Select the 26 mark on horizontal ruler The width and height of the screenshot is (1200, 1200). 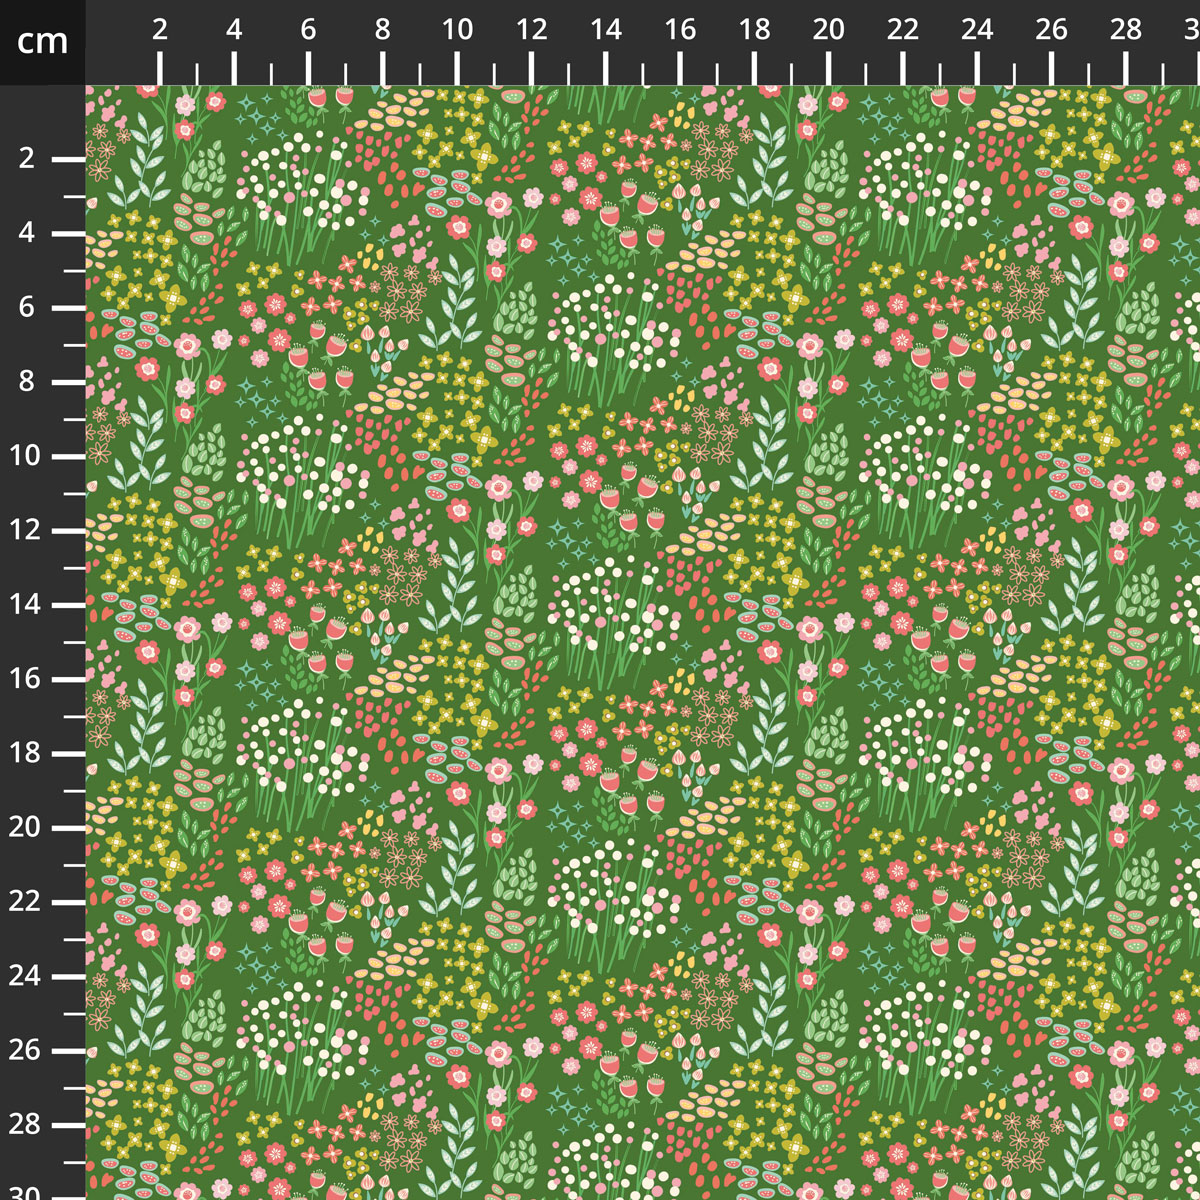point(1051,30)
